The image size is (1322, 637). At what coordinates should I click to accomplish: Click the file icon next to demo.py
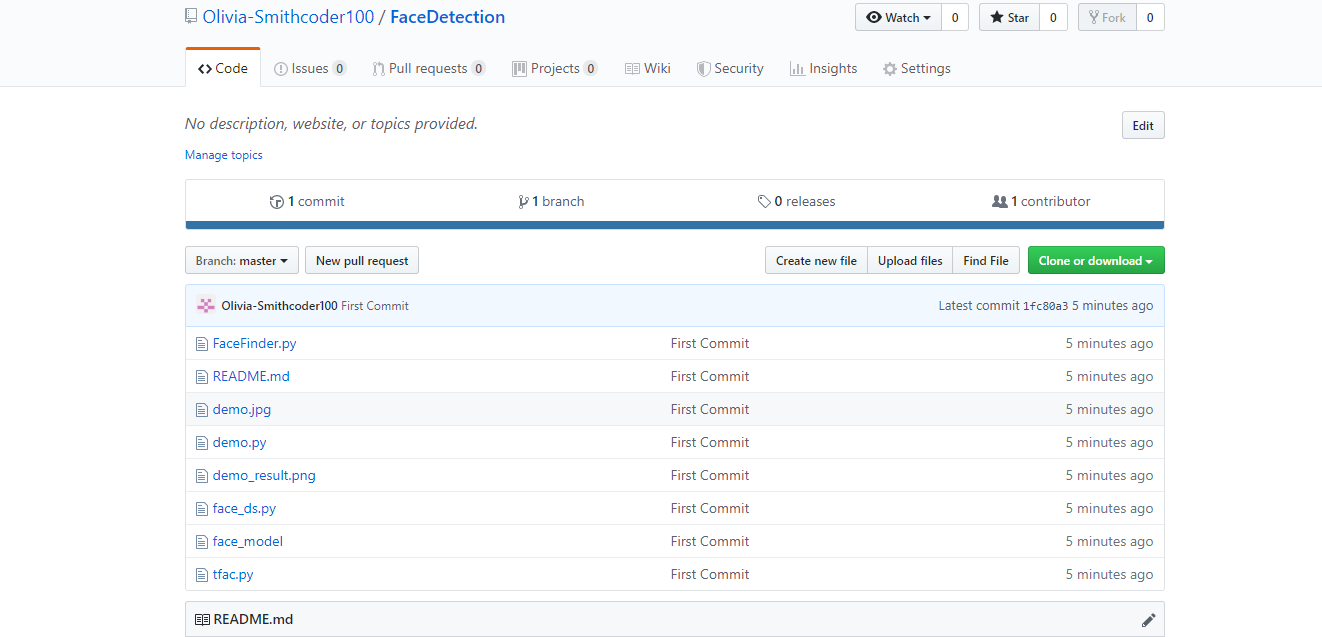tap(202, 442)
